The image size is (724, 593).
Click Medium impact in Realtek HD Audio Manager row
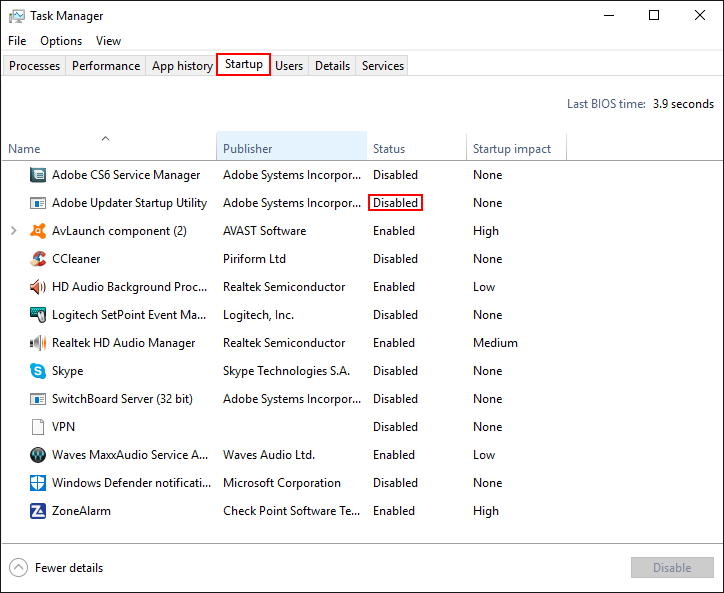click(x=495, y=343)
